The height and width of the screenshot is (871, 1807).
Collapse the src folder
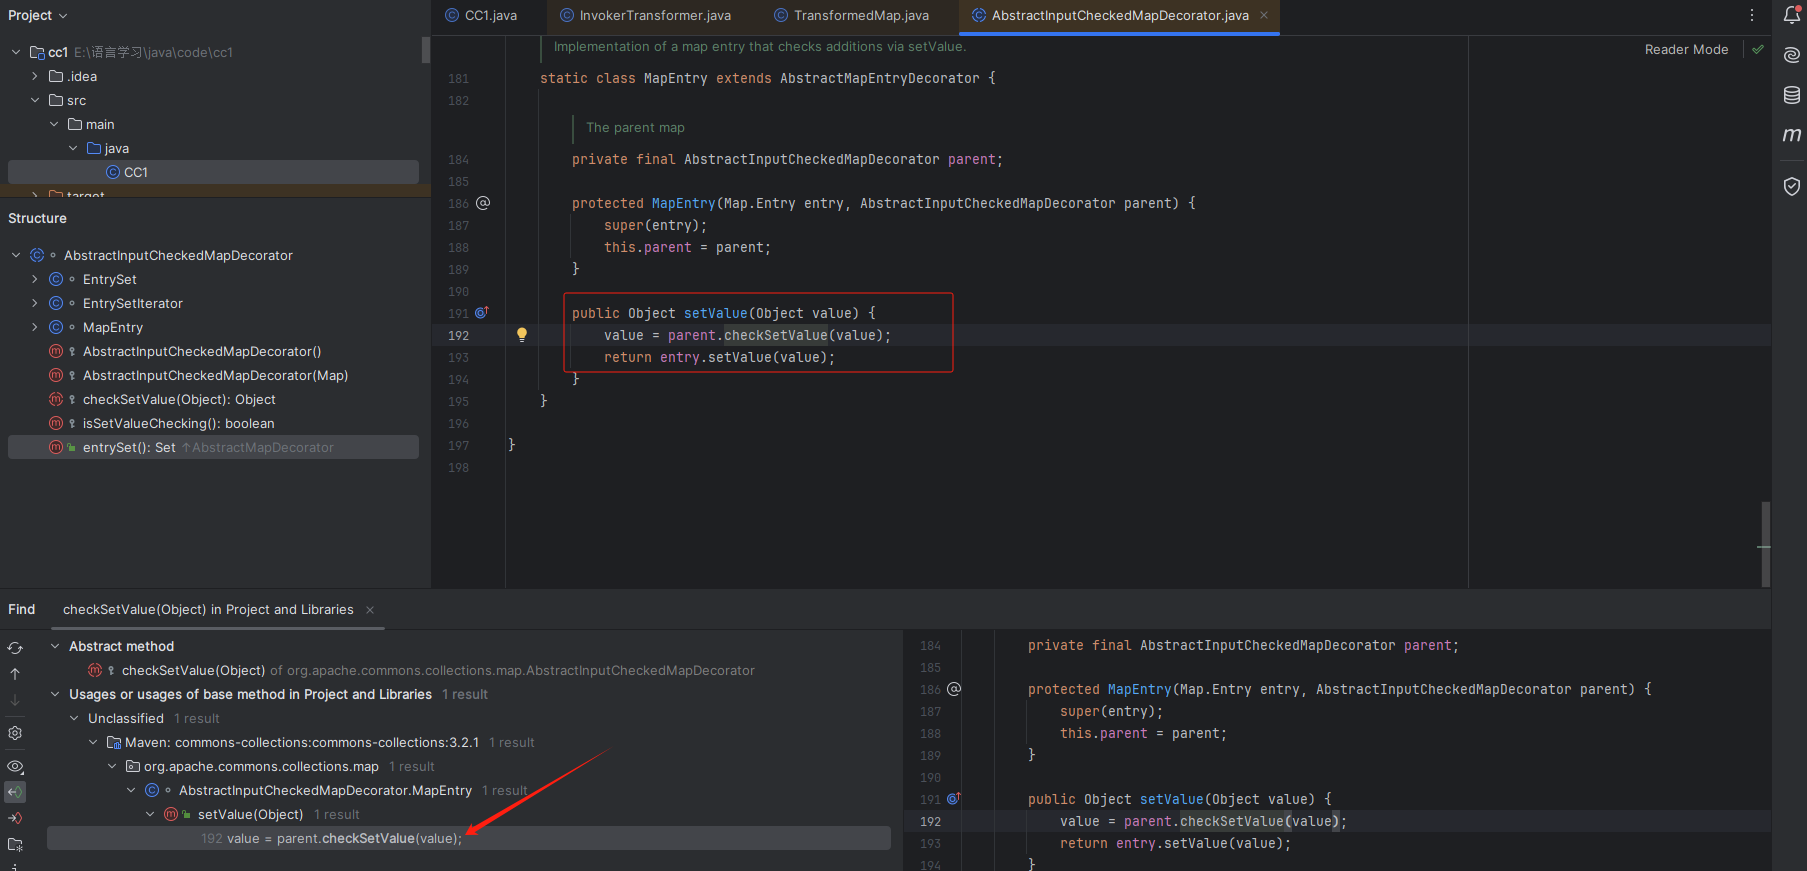[35, 100]
